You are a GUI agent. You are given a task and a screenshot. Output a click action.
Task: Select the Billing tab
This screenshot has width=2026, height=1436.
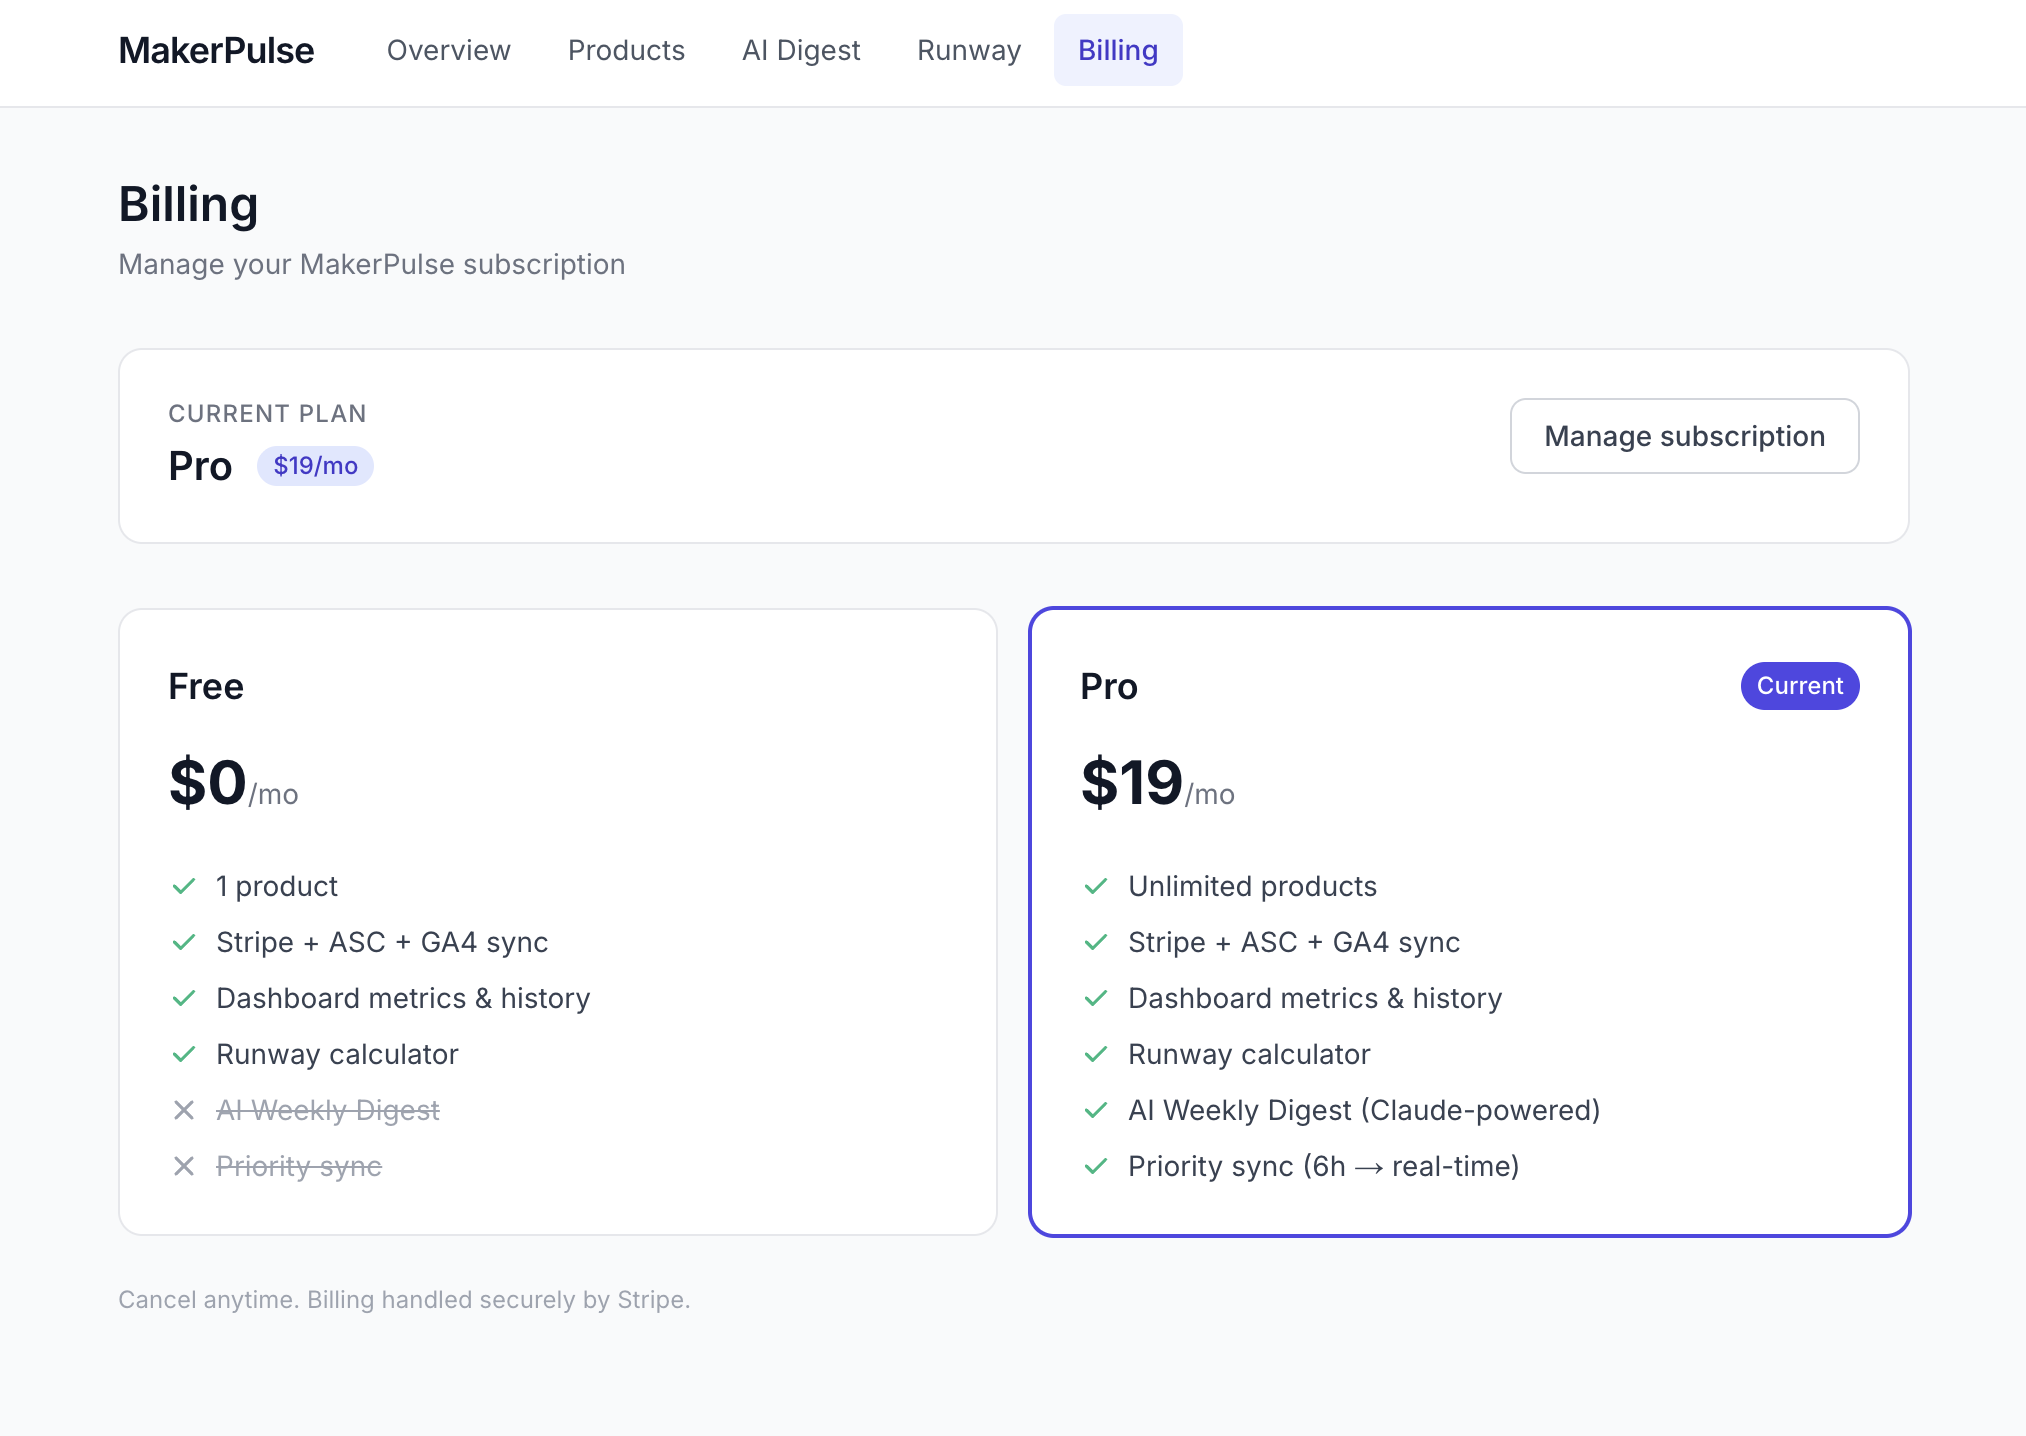1118,50
